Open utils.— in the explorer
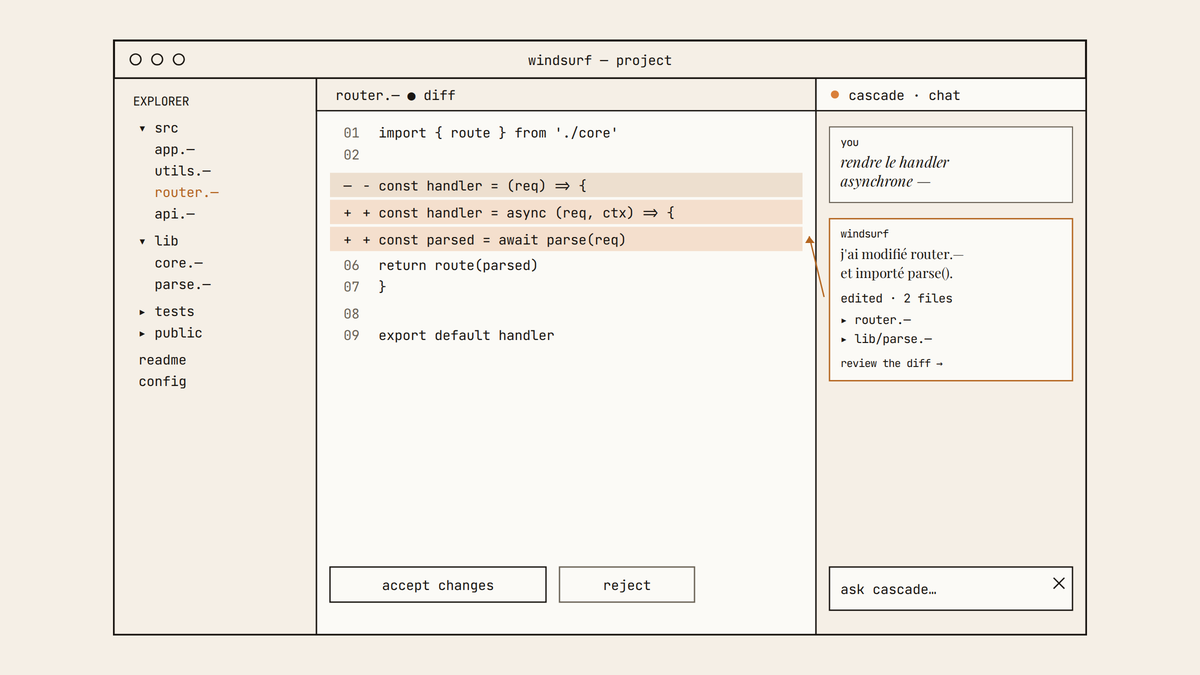This screenshot has width=1200, height=675. point(183,171)
